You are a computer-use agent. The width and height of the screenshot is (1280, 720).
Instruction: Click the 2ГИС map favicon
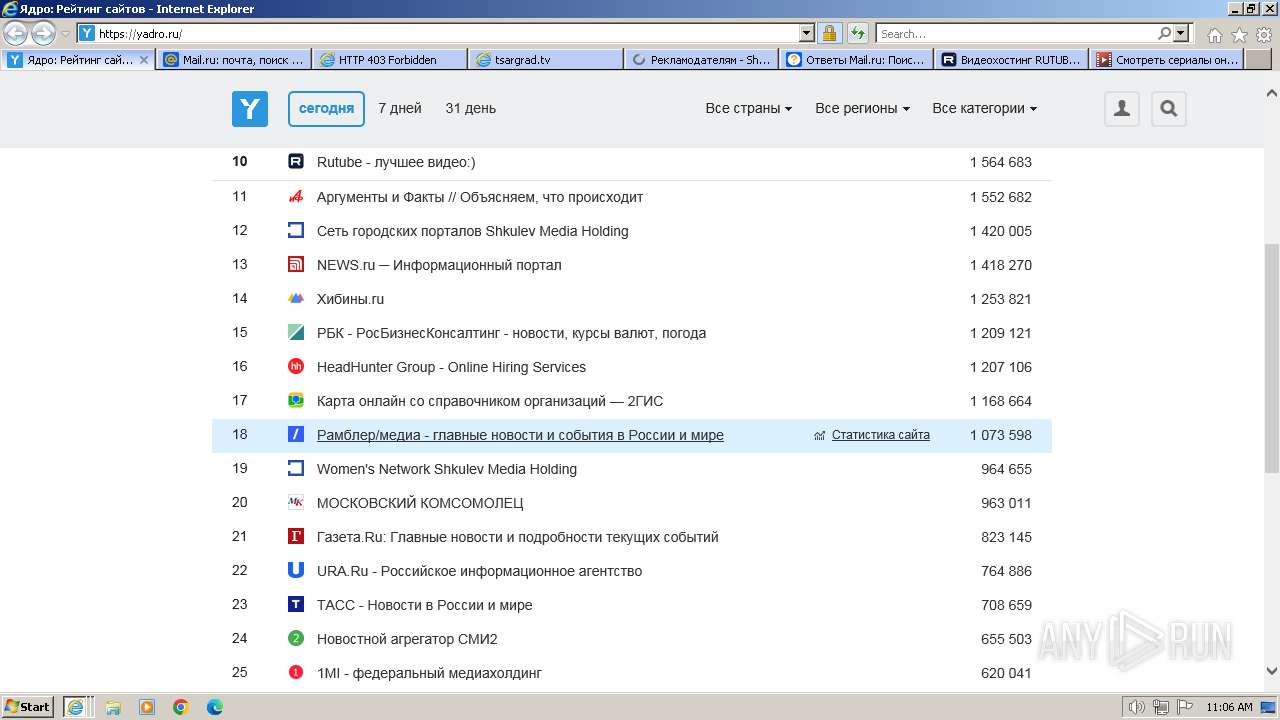[296, 401]
